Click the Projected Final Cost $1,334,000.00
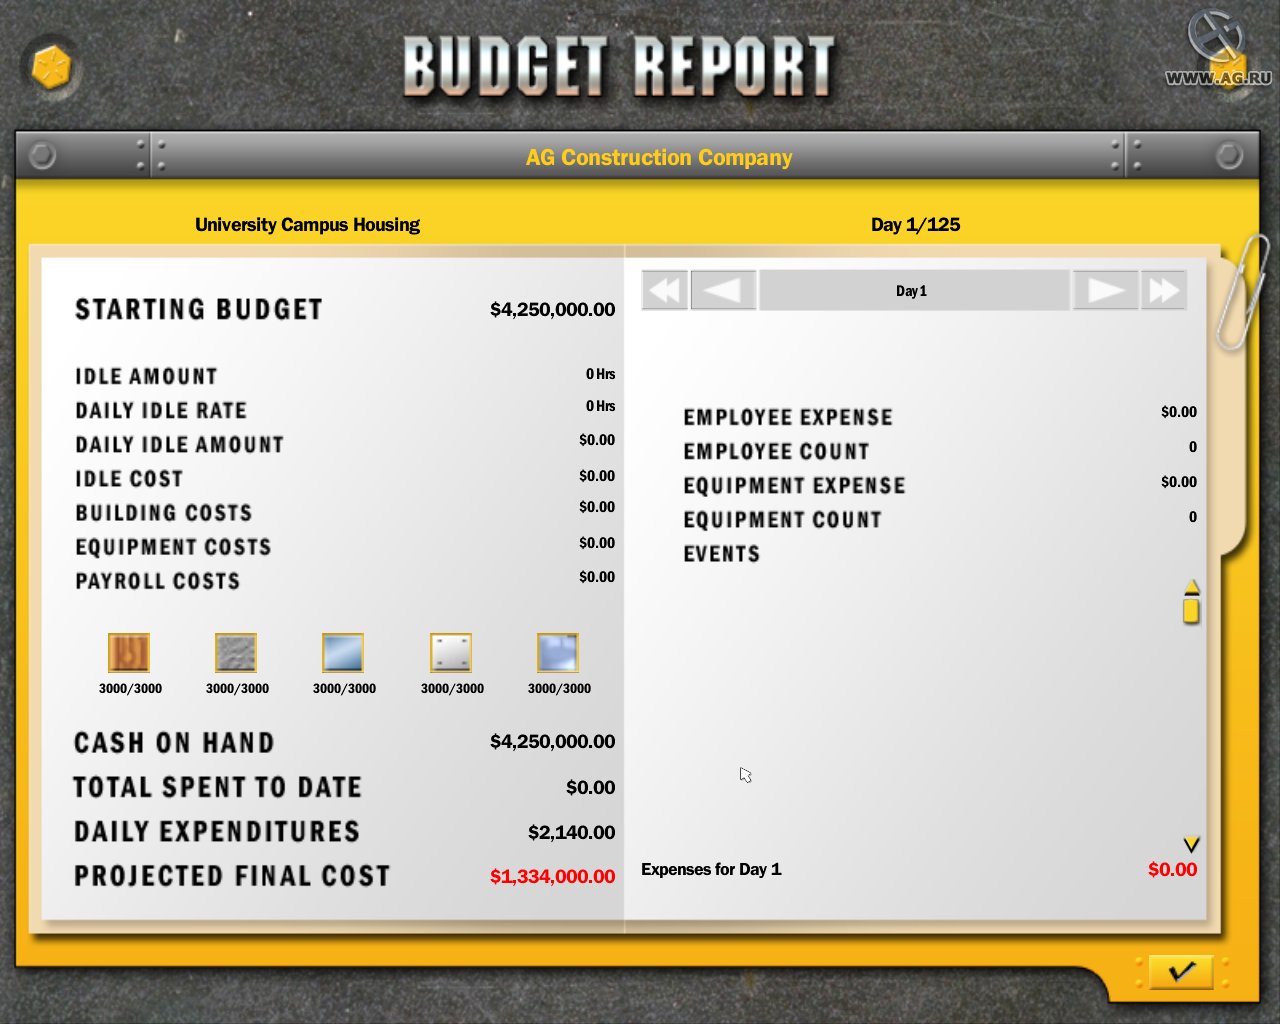 coord(552,877)
